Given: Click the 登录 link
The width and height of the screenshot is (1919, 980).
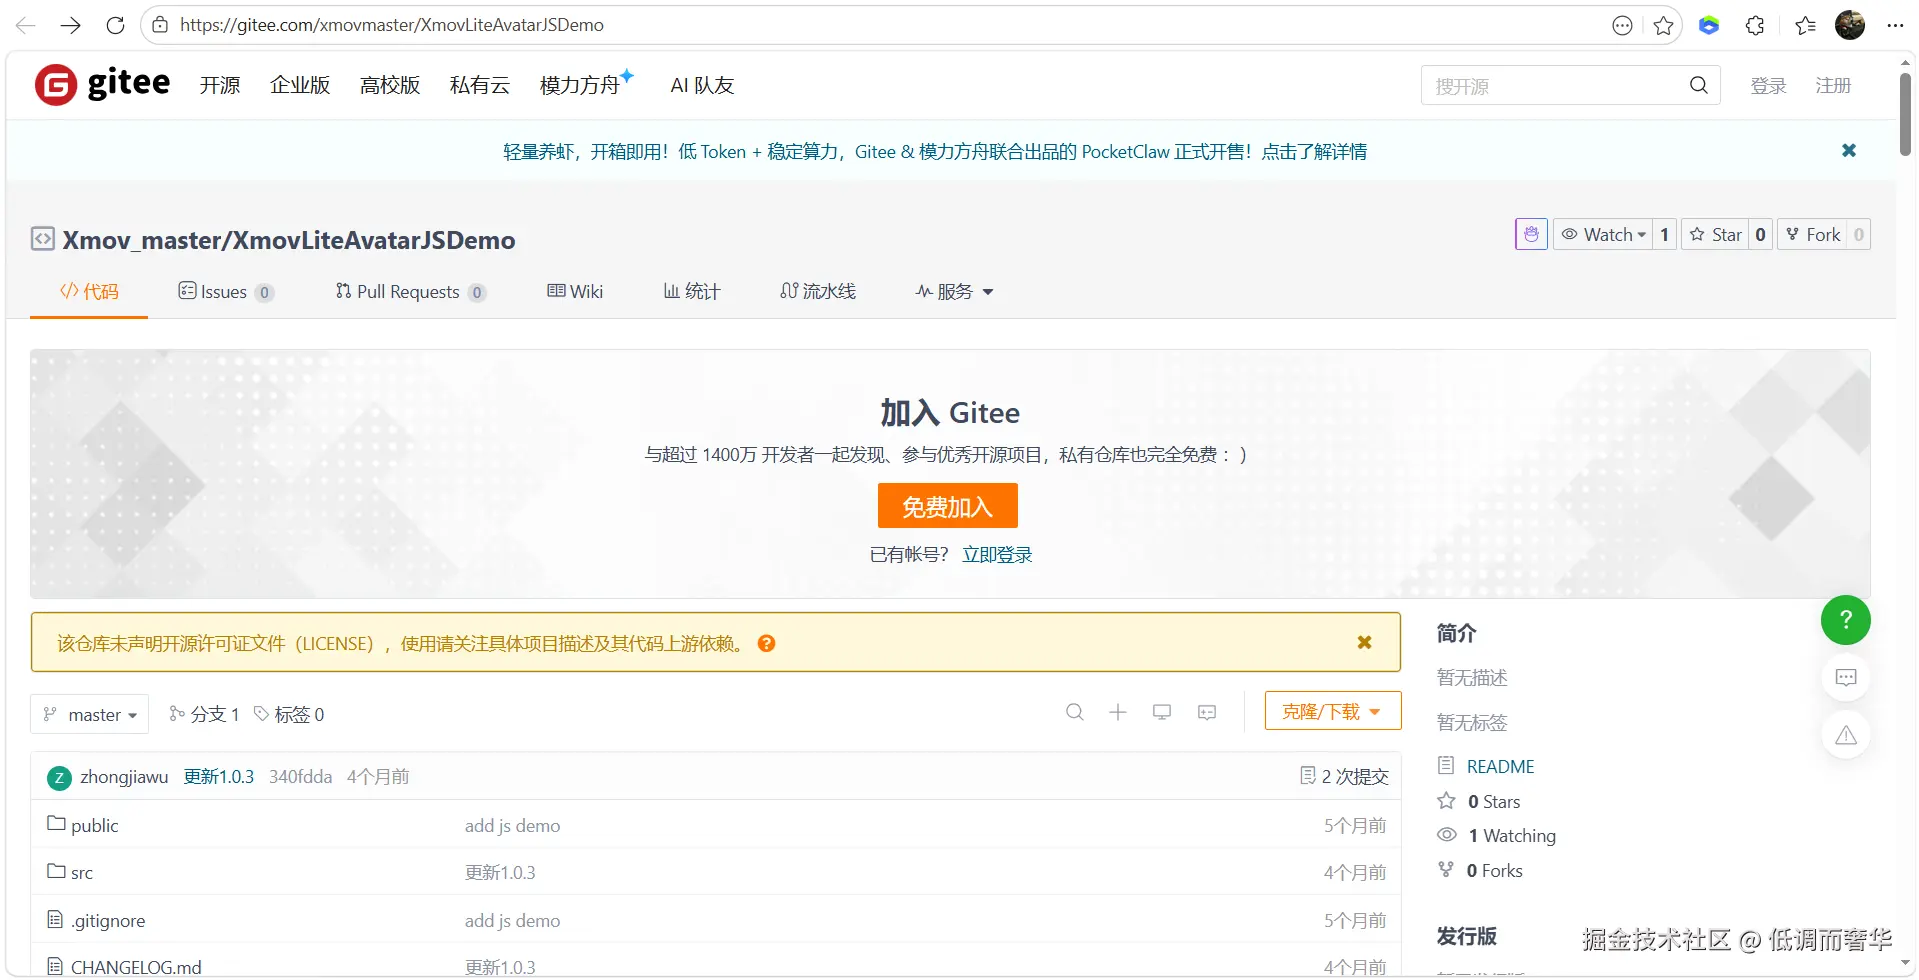Looking at the screenshot, I should pyautogui.click(x=1768, y=86).
